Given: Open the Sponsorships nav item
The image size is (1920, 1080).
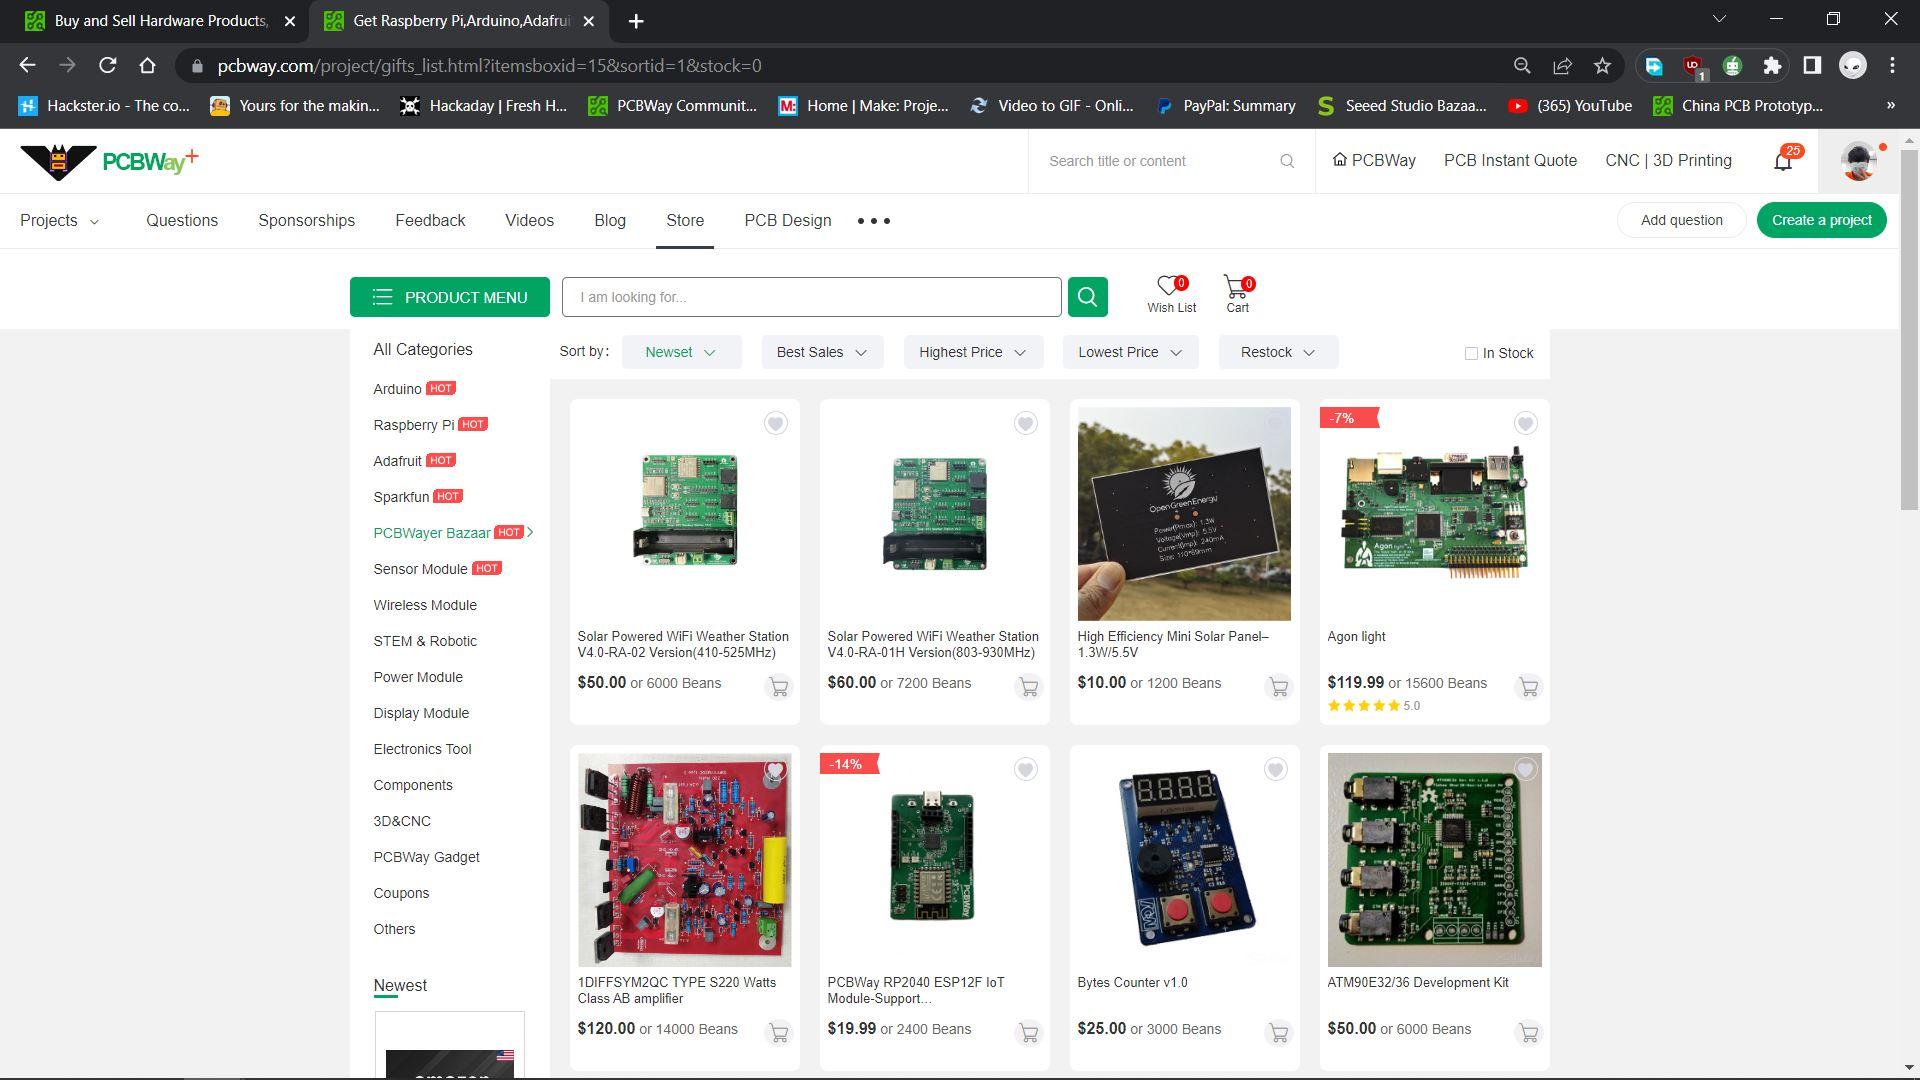Looking at the screenshot, I should tap(306, 221).
